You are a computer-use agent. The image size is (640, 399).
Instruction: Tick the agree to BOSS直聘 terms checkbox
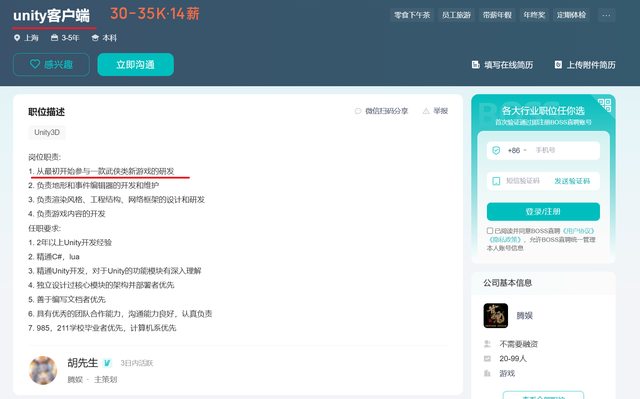tap(490, 231)
